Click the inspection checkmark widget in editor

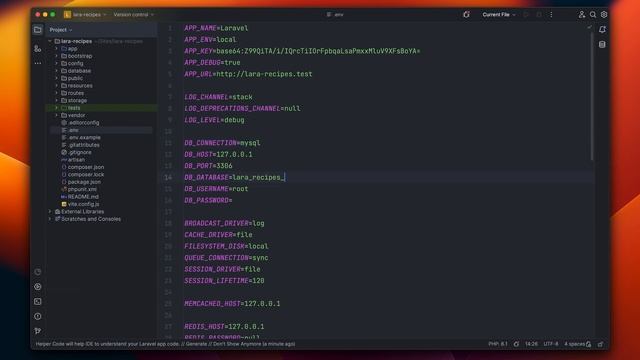pyautogui.click(x=589, y=27)
